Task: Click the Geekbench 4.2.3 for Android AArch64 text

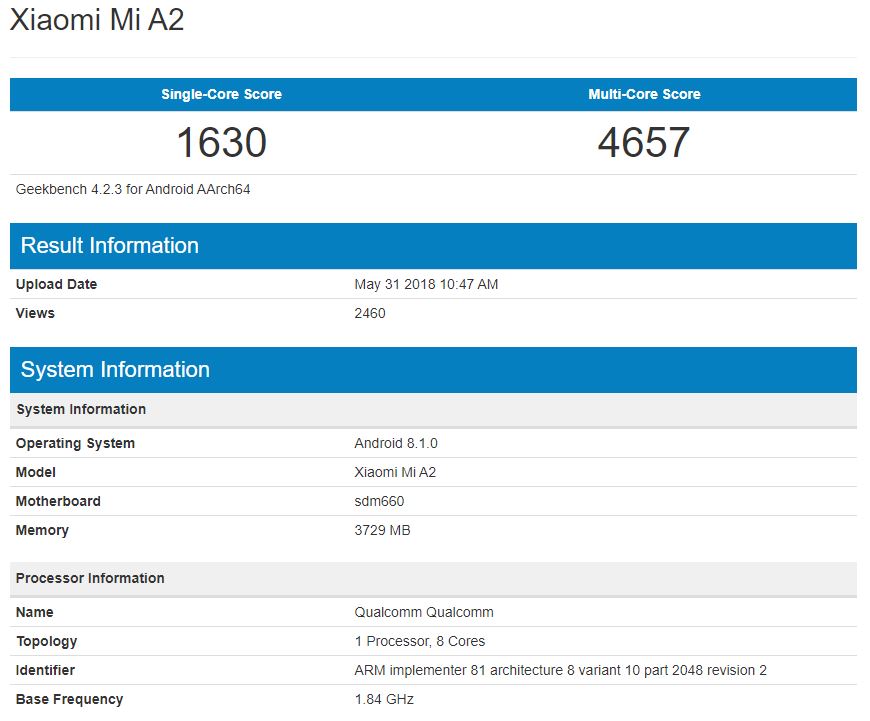Action: coord(133,189)
